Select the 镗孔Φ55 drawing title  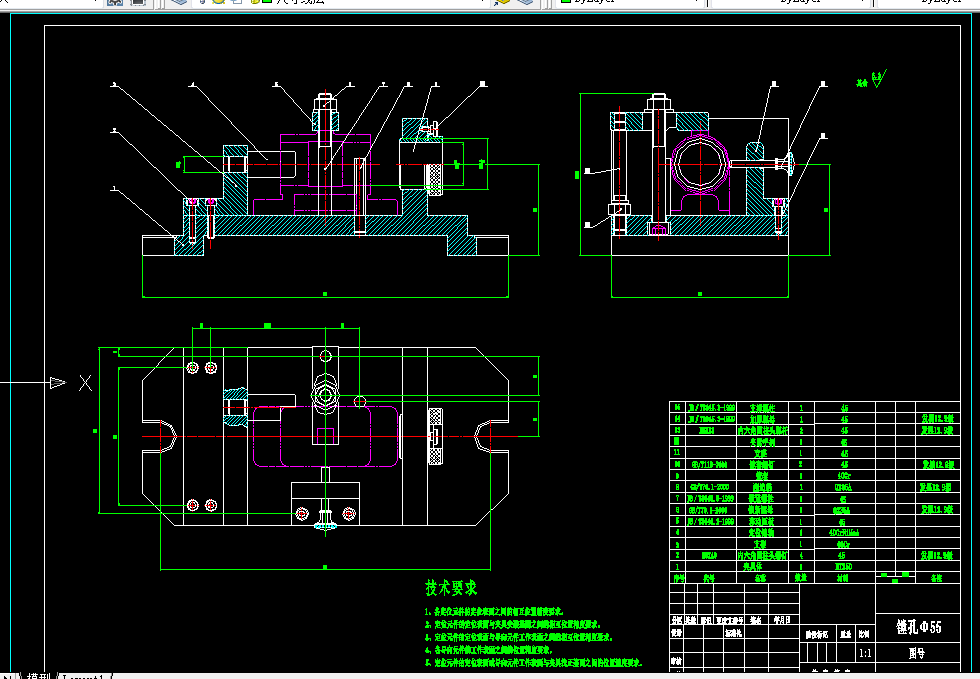pos(918,627)
